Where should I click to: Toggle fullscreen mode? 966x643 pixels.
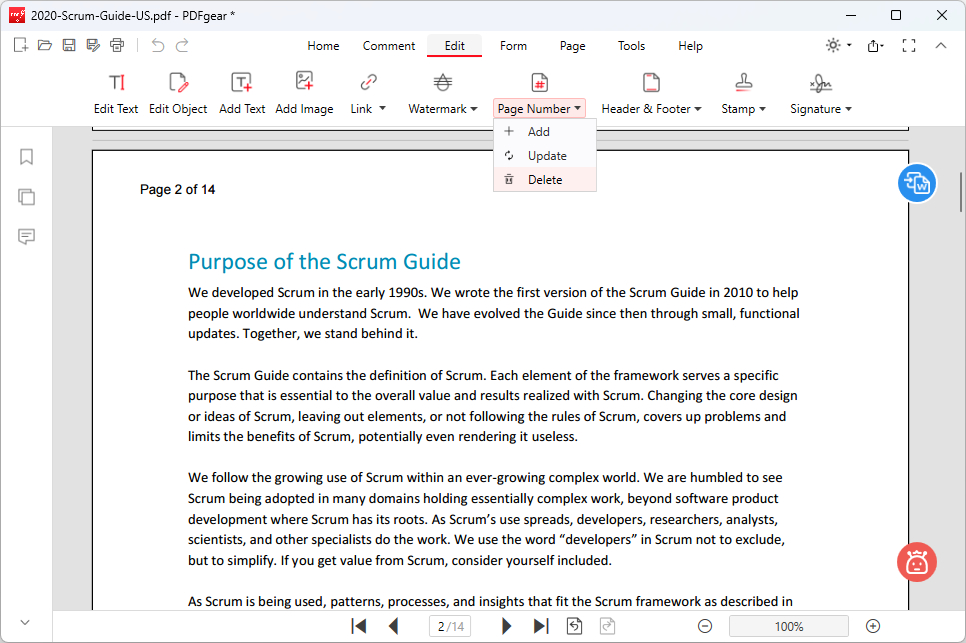pyautogui.click(x=909, y=45)
